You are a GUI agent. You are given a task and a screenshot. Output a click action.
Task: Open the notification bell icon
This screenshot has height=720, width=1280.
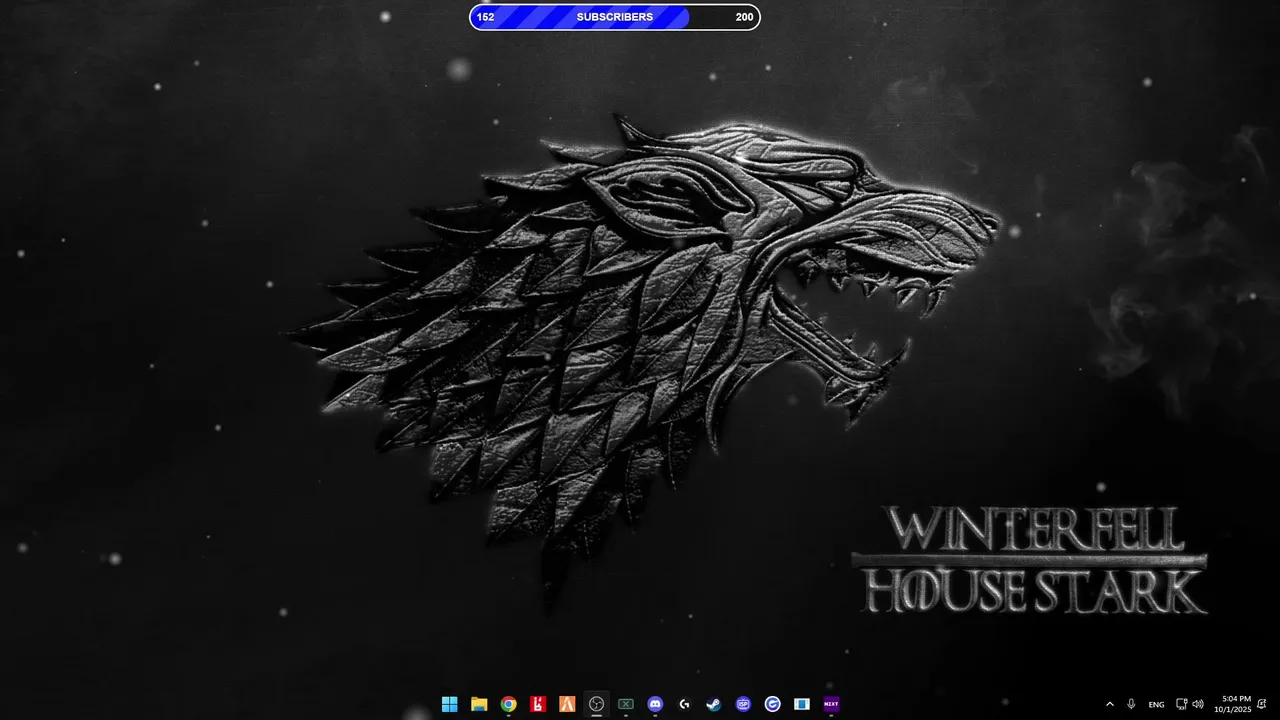(x=1262, y=704)
